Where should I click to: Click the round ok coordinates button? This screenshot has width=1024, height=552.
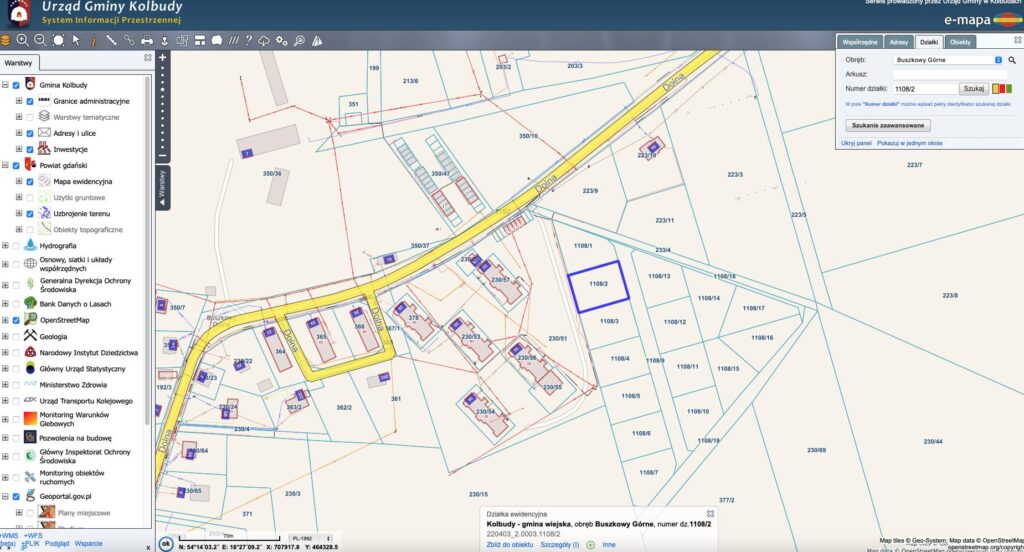(x=166, y=544)
